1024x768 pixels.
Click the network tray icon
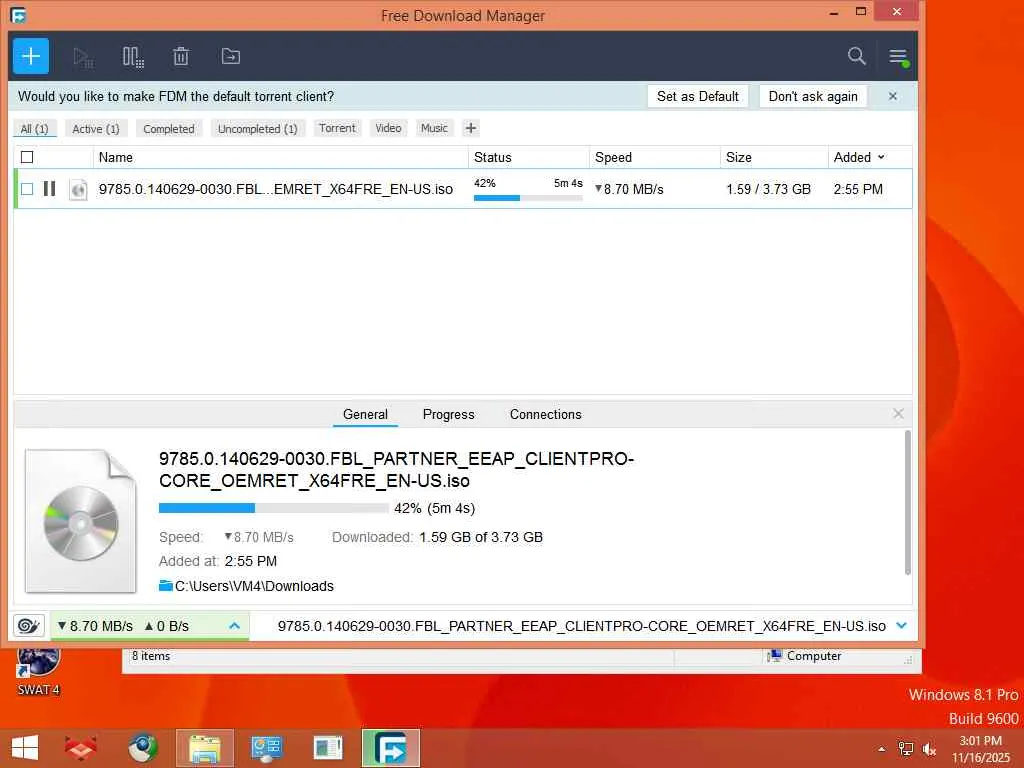click(906, 749)
